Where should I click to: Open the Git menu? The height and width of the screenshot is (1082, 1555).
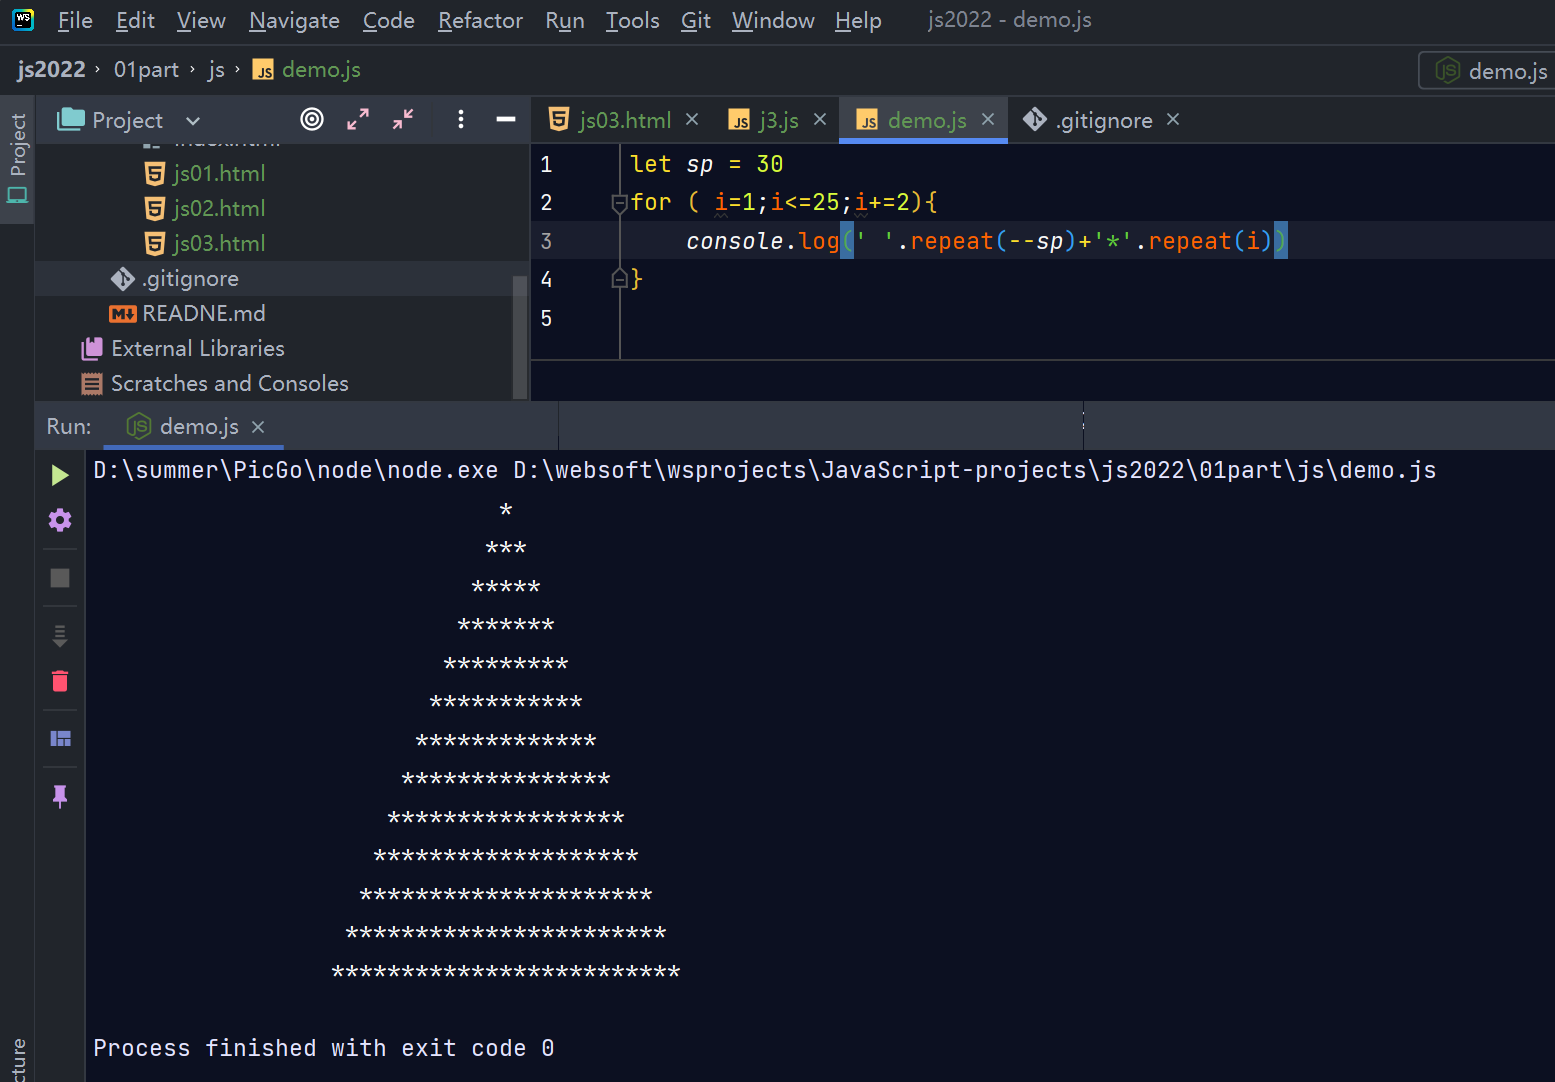[x=695, y=20]
